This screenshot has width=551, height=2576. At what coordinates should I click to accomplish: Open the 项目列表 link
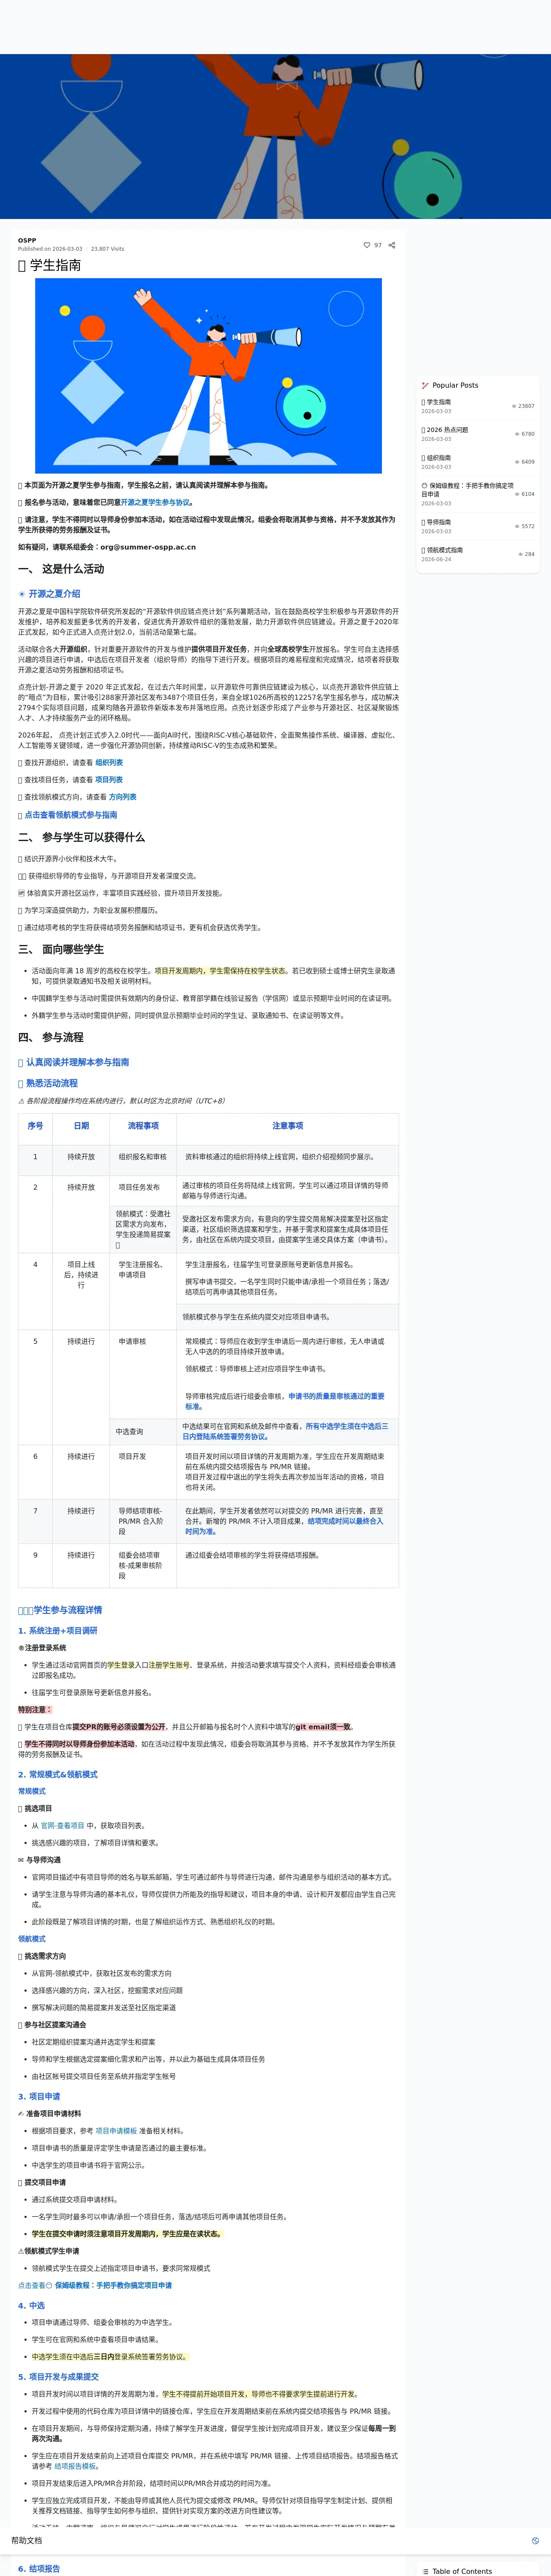tap(109, 780)
